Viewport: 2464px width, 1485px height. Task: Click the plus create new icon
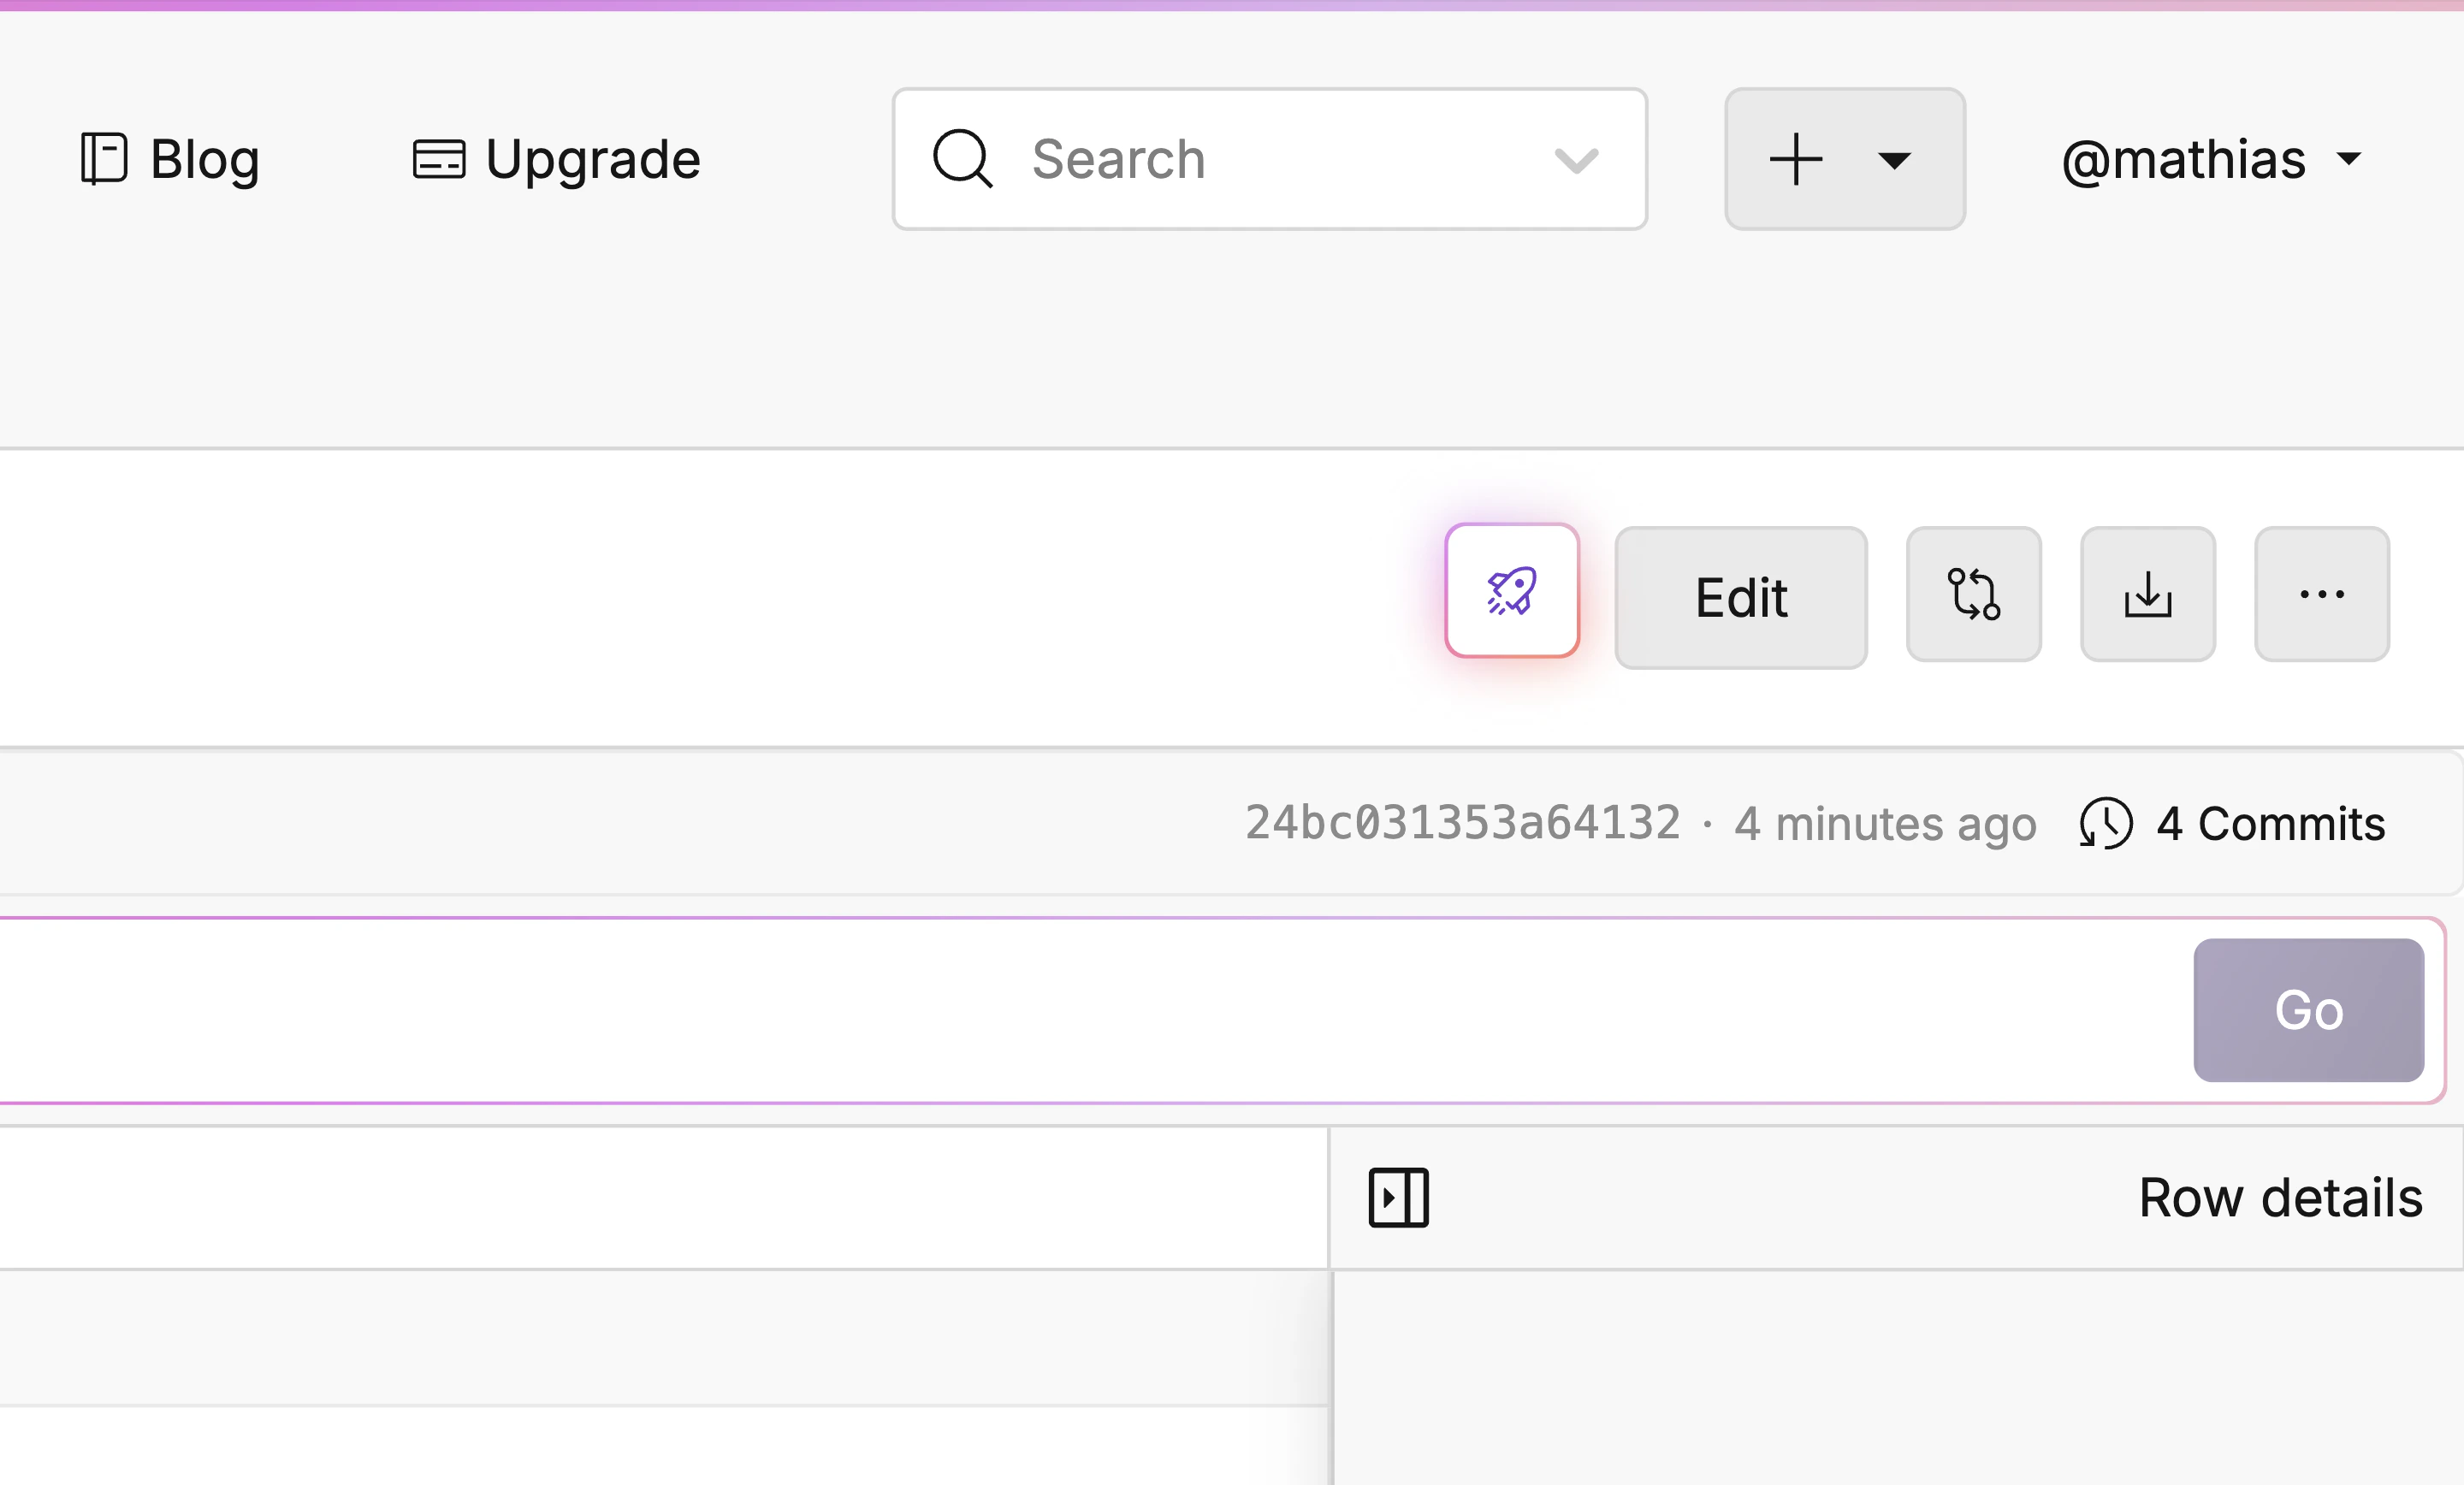[x=1795, y=160]
